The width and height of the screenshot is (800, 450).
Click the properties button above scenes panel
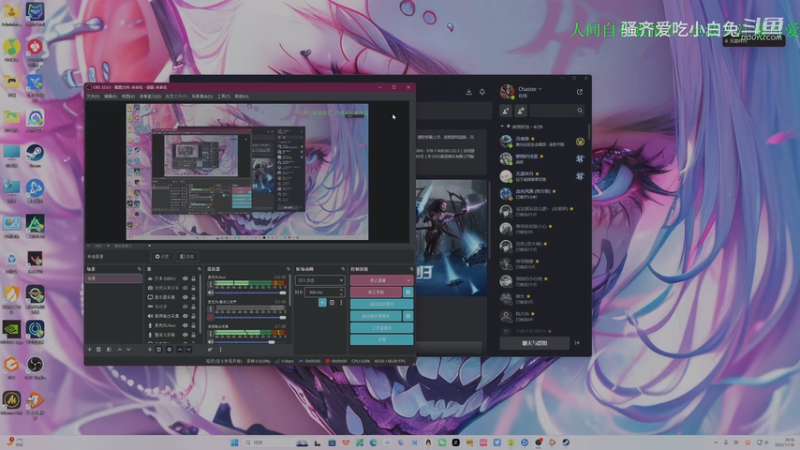click(162, 257)
